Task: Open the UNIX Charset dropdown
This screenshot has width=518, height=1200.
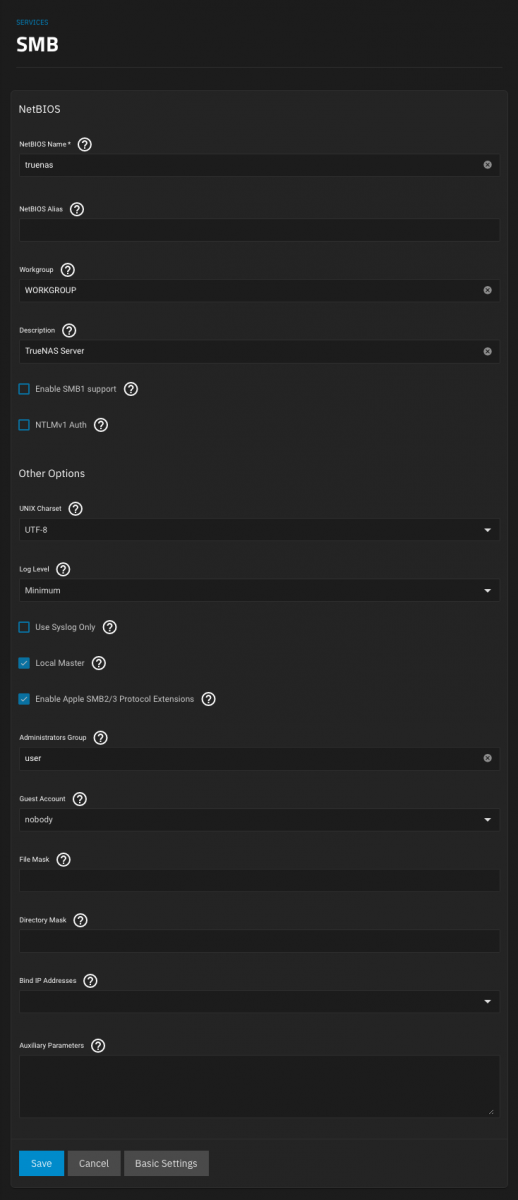Action: tap(259, 529)
